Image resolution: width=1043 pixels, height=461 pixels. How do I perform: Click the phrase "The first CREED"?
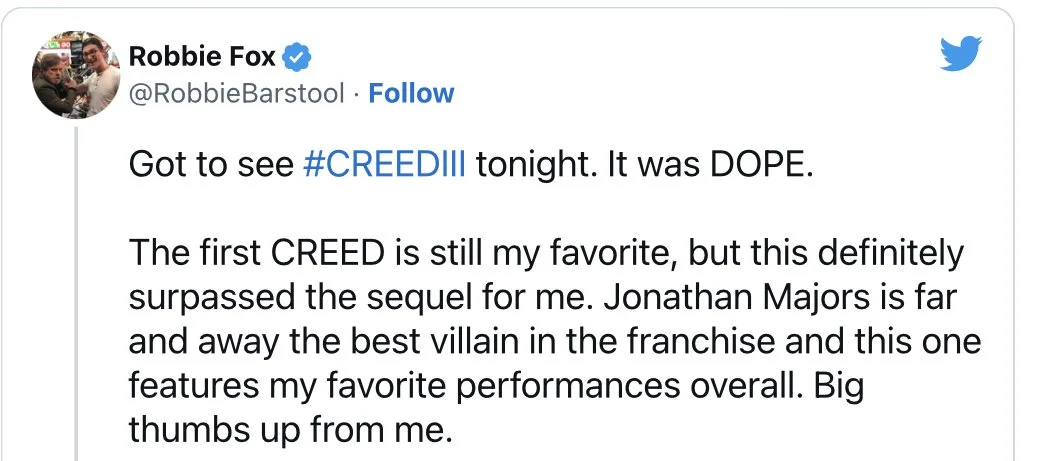(257, 253)
